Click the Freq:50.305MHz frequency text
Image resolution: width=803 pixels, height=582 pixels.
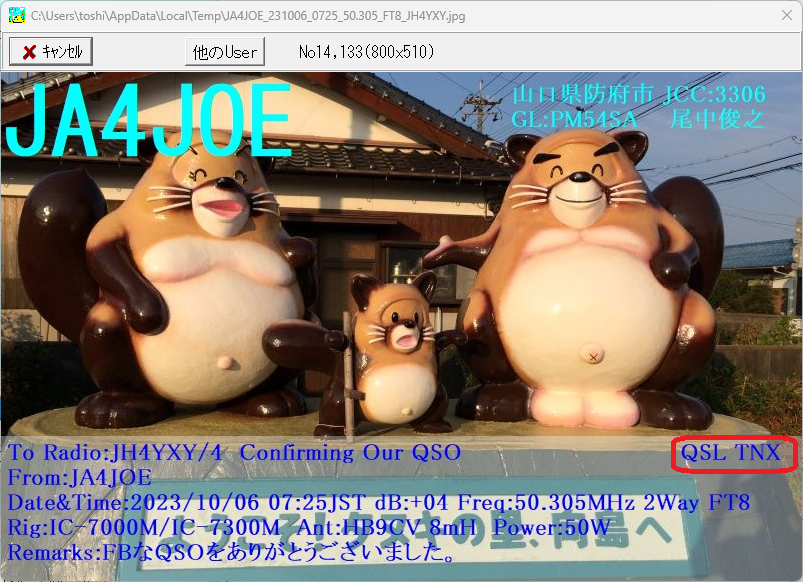550,503
